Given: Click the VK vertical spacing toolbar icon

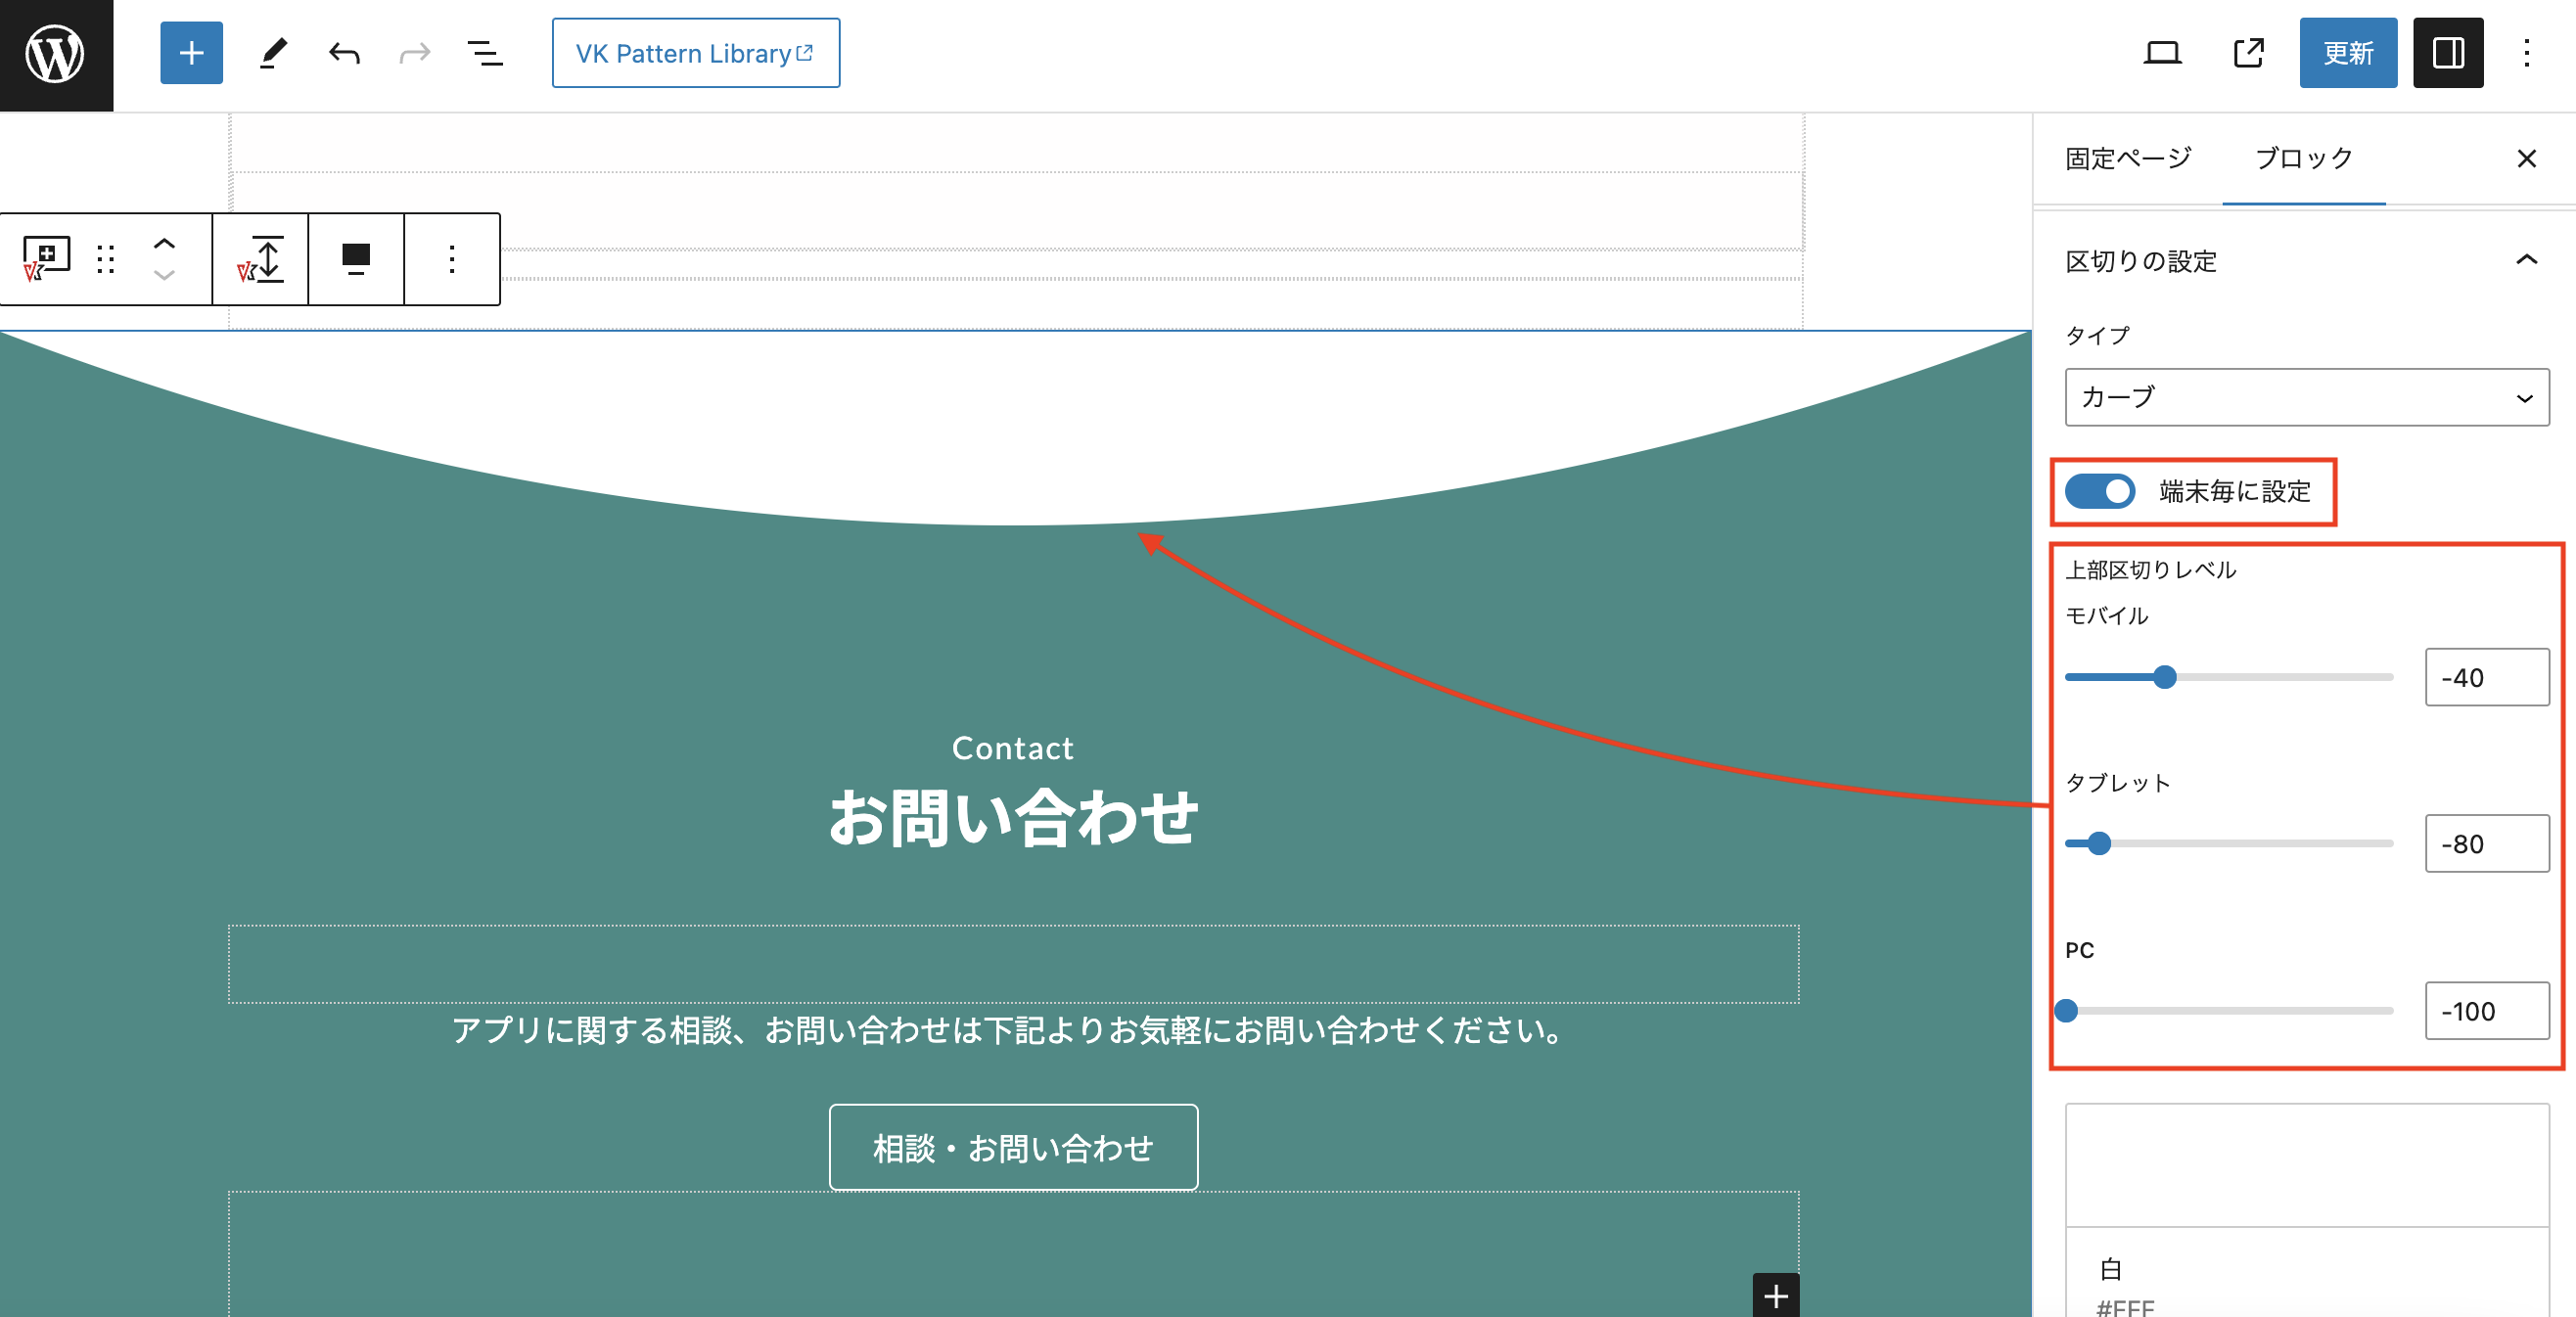Looking at the screenshot, I should click(x=261, y=259).
